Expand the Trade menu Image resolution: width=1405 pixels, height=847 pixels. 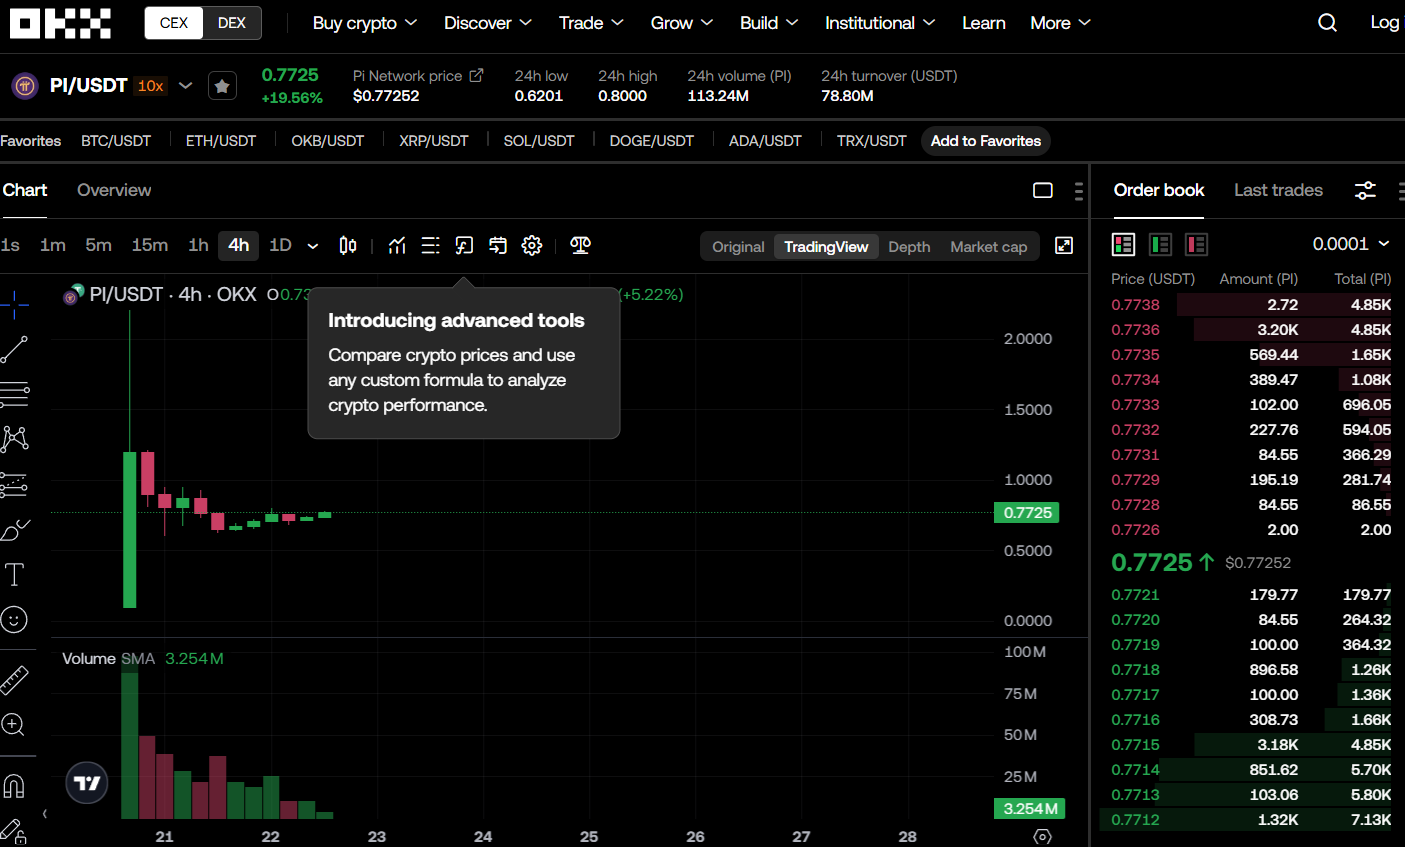(591, 23)
